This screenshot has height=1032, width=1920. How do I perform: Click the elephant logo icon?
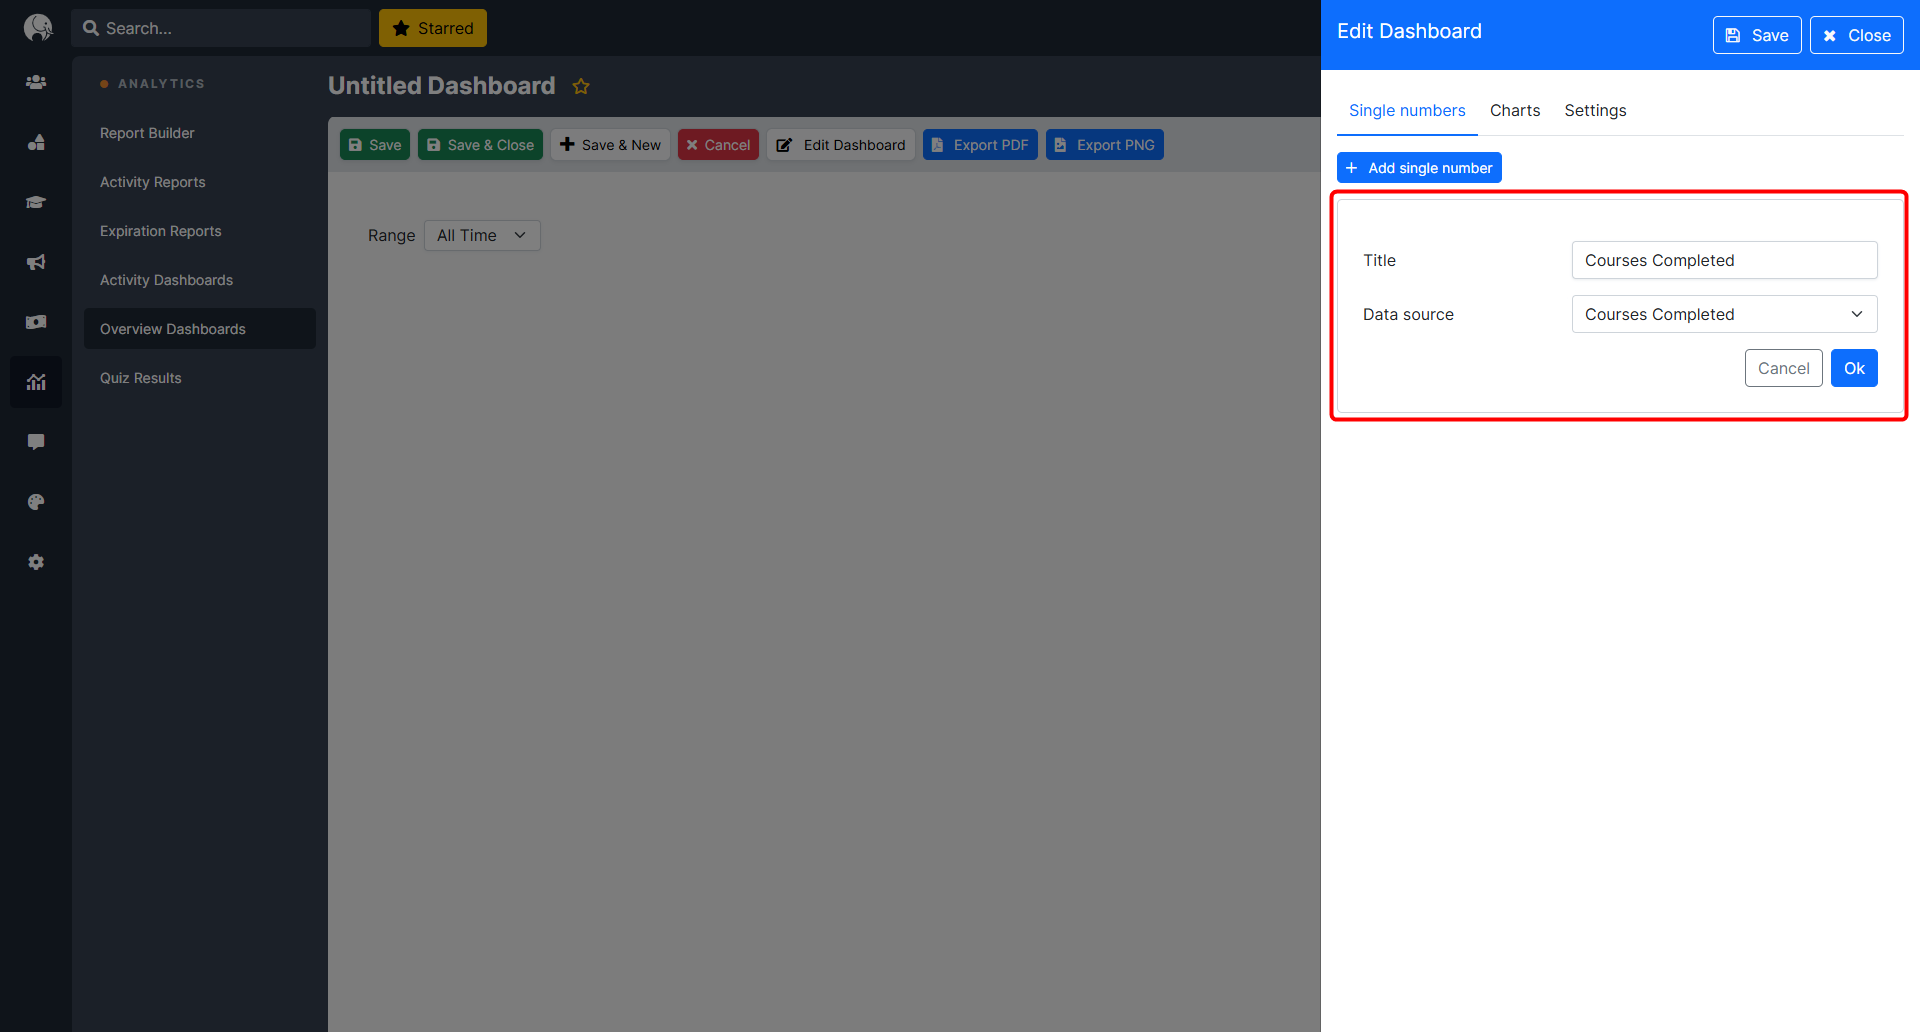[37, 27]
